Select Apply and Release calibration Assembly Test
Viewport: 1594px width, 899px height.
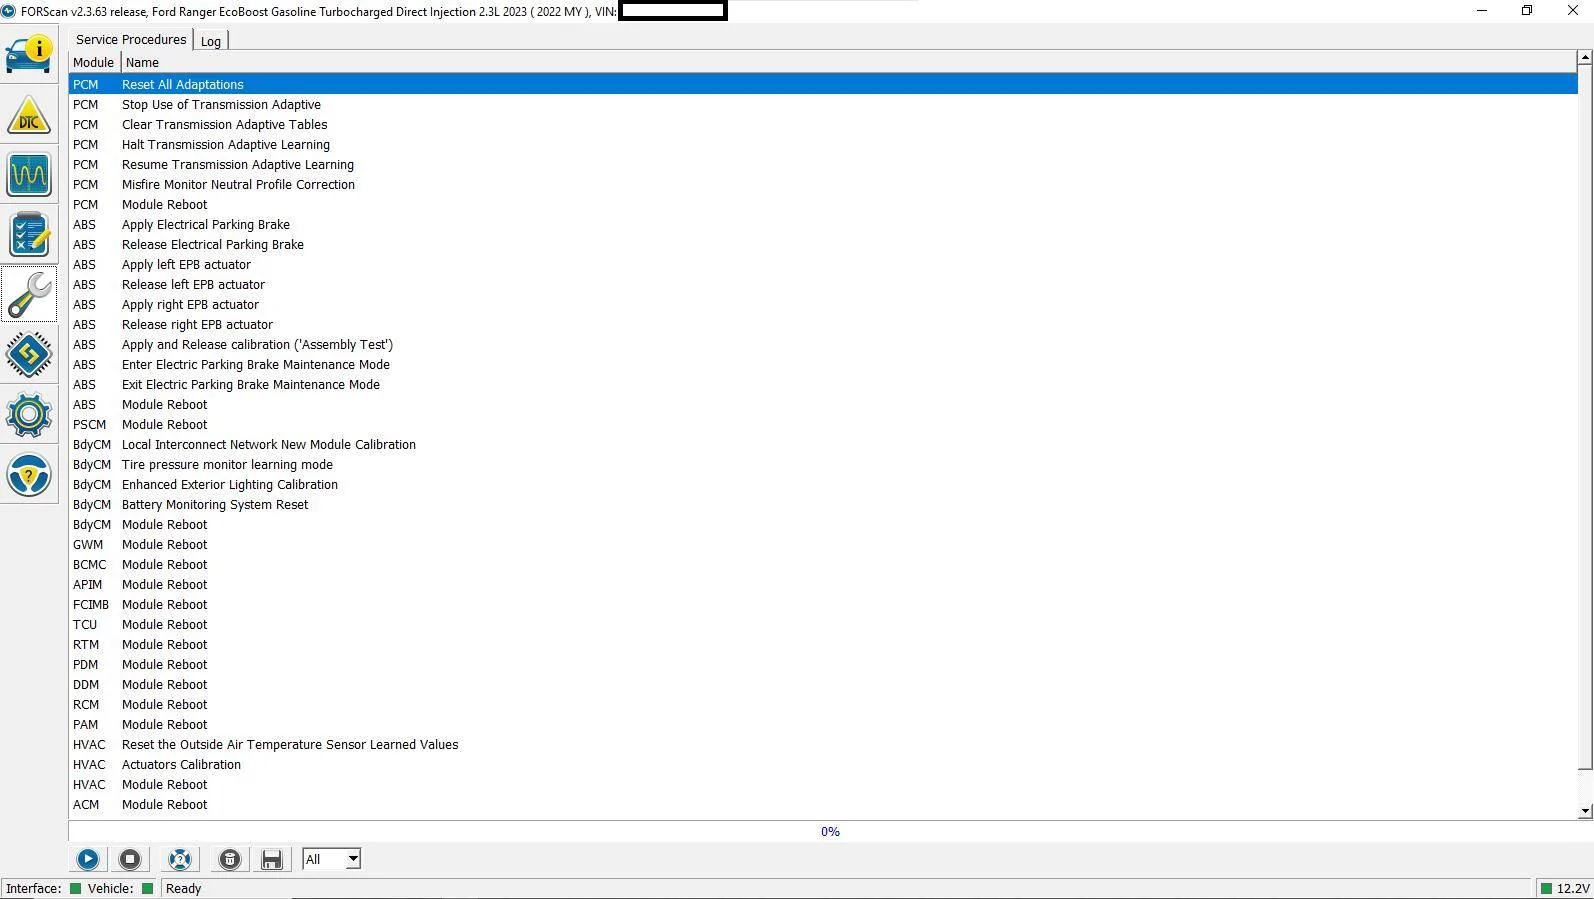tap(823, 344)
